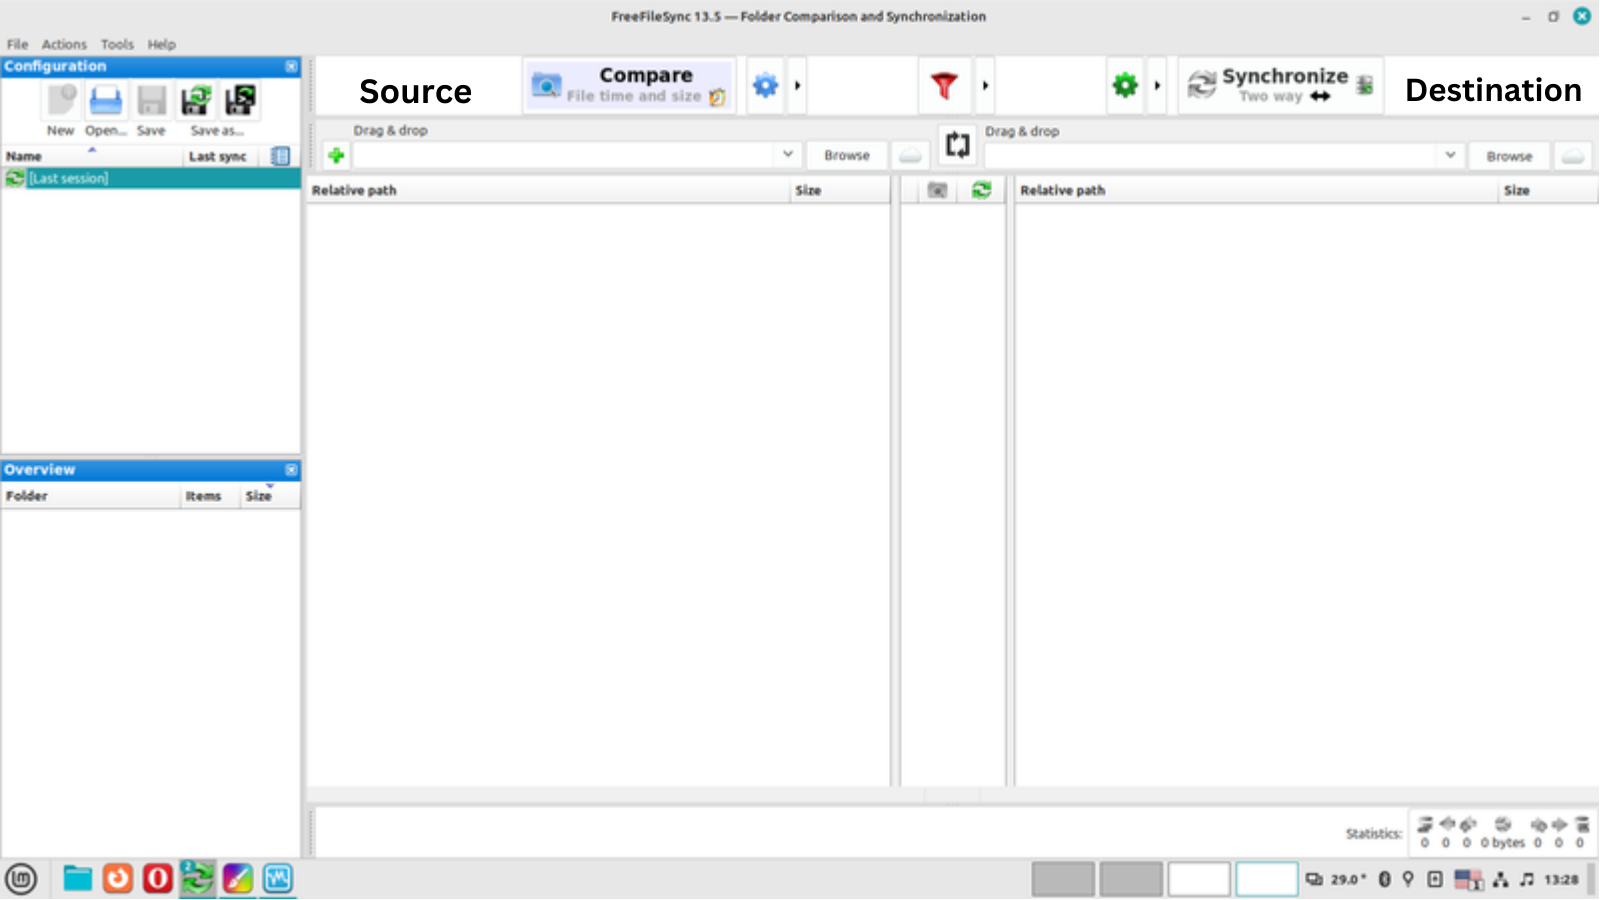This screenshot has height=900, width=1600.
Task: Click the FreeFileSync taskbar icon
Action: coord(197,879)
